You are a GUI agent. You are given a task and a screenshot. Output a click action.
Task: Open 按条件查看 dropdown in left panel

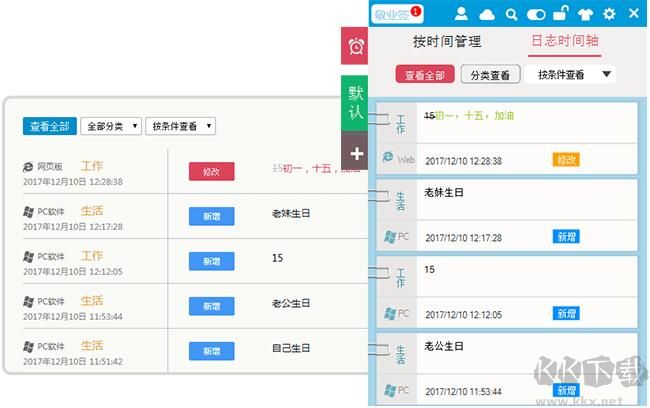click(x=180, y=126)
